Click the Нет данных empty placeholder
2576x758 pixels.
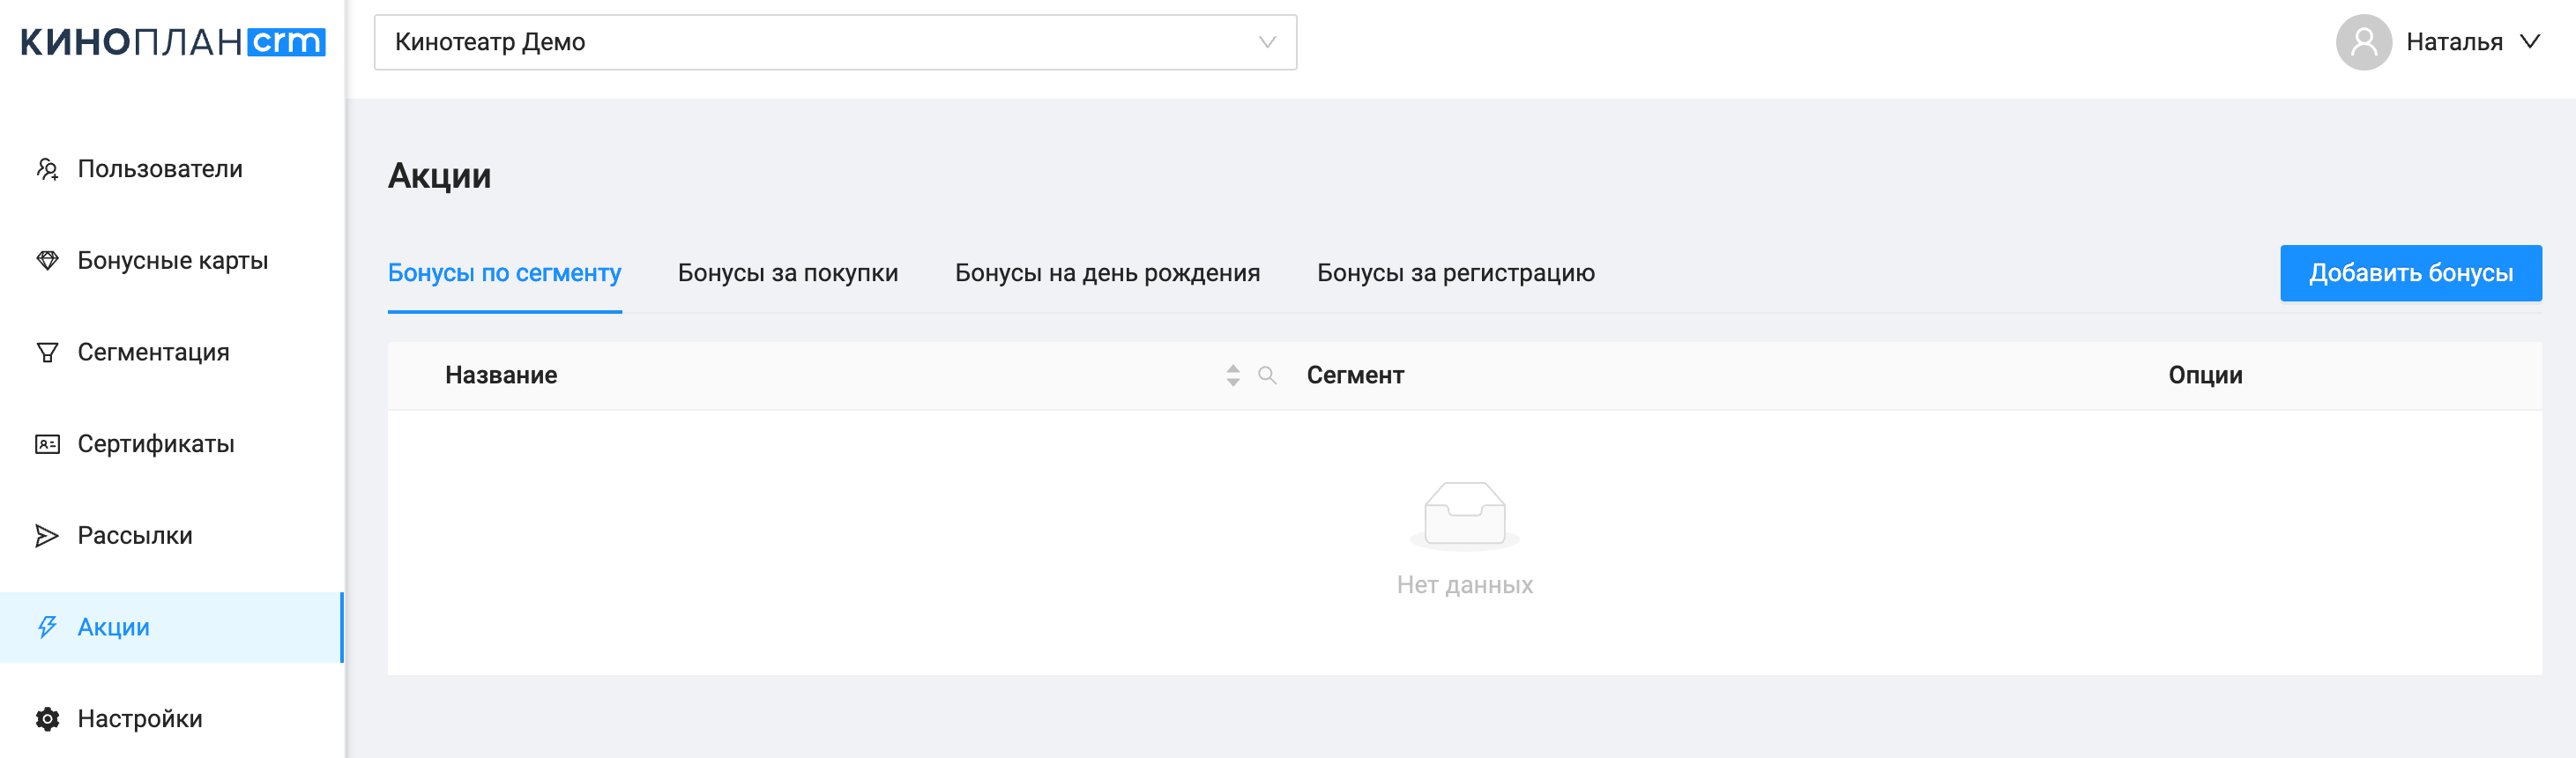1464,541
